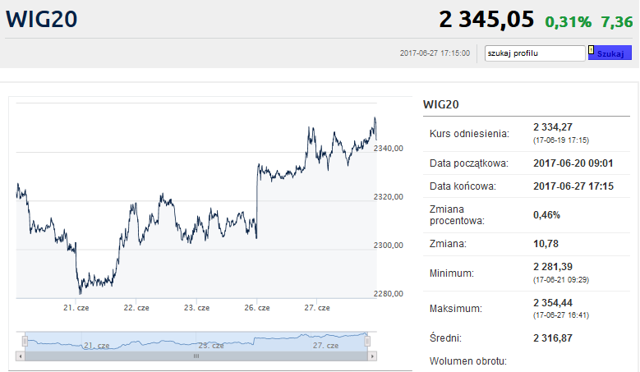The height and width of the screenshot is (372, 640).
Task: Click the average value 2 316,87
Action: [x=553, y=338]
